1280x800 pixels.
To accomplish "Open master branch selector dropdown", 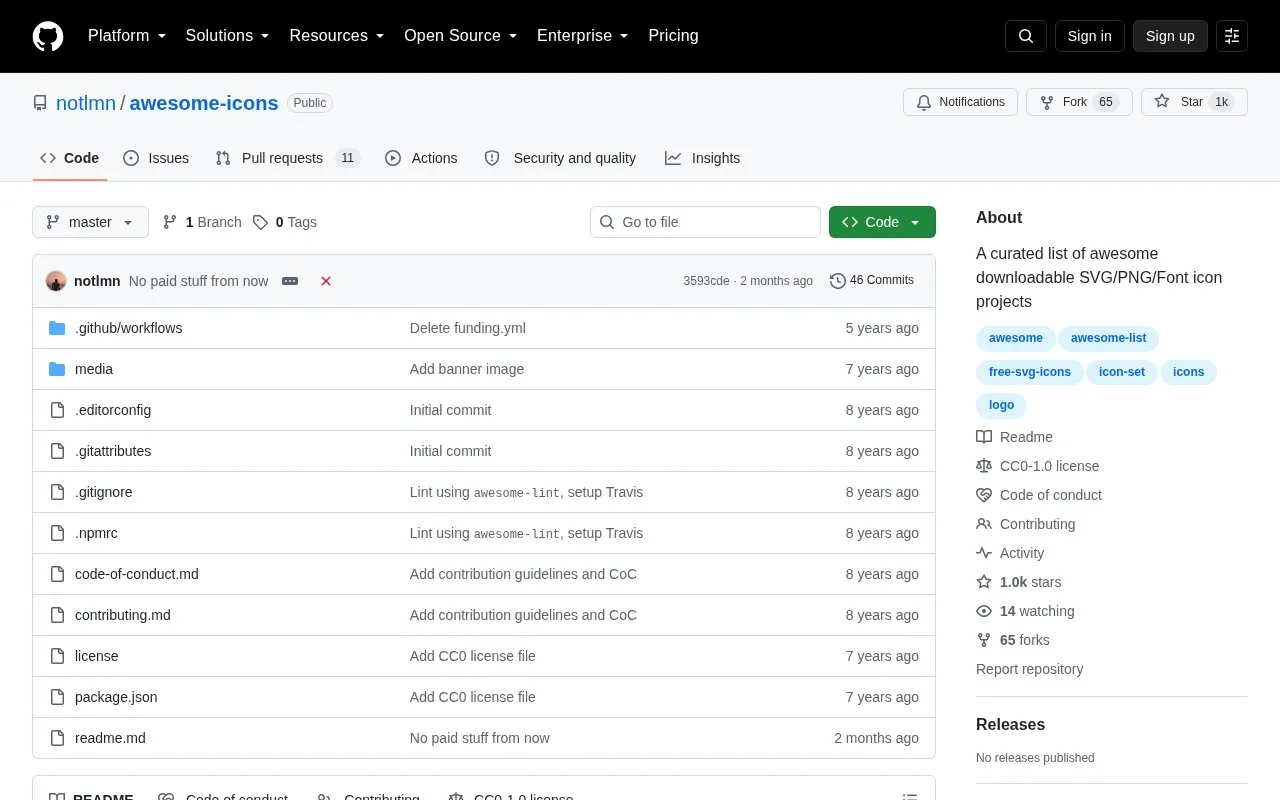I will pos(90,222).
